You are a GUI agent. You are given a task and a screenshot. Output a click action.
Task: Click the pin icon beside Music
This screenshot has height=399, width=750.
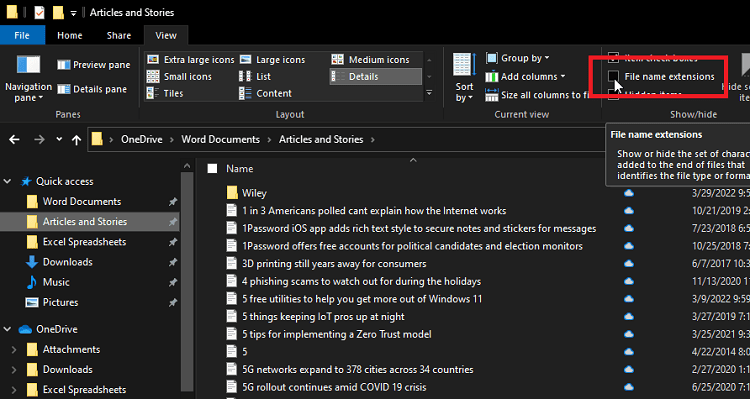tap(173, 282)
